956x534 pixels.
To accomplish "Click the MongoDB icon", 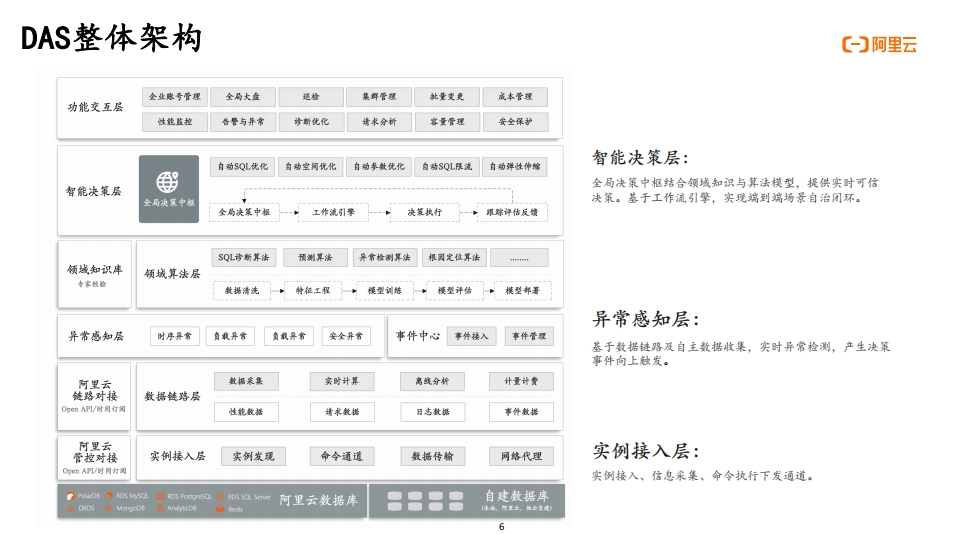I will click(x=109, y=508).
